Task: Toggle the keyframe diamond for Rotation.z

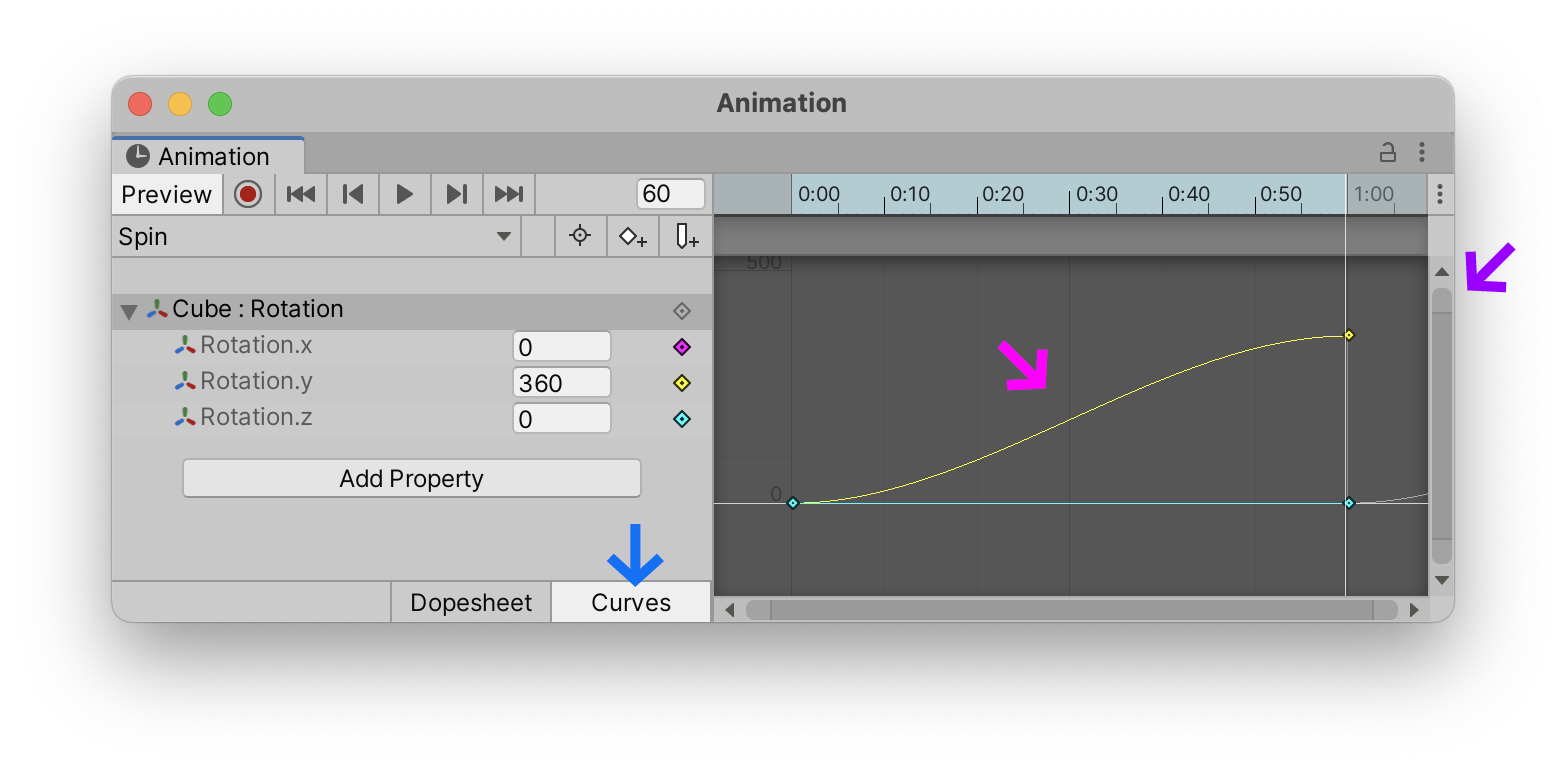Action: (x=681, y=418)
